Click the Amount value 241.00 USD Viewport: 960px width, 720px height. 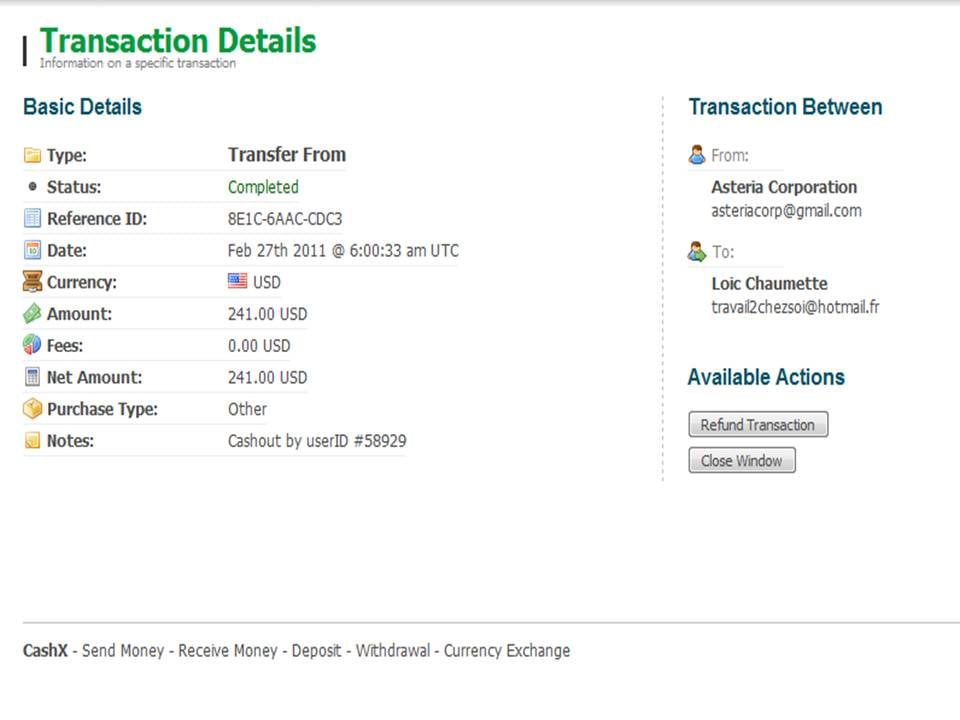(x=268, y=314)
